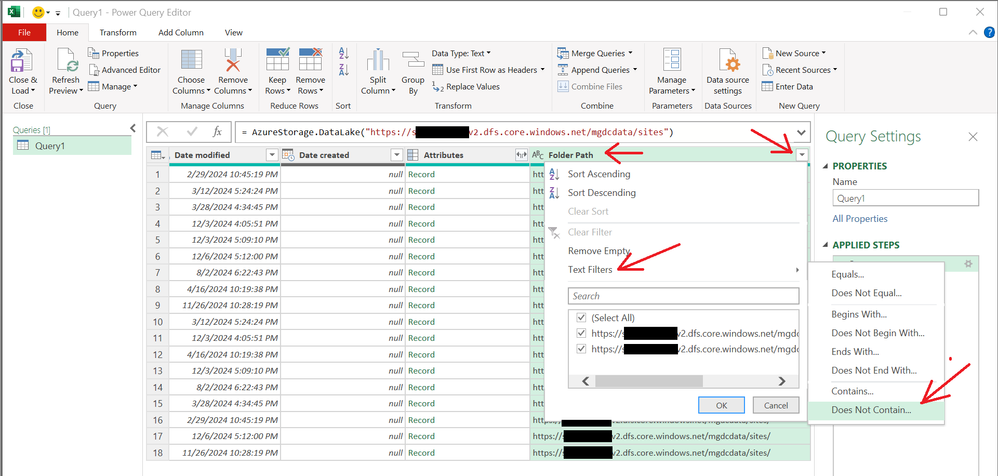Click the Refresh Preview icon
The image size is (998, 476).
click(x=66, y=61)
